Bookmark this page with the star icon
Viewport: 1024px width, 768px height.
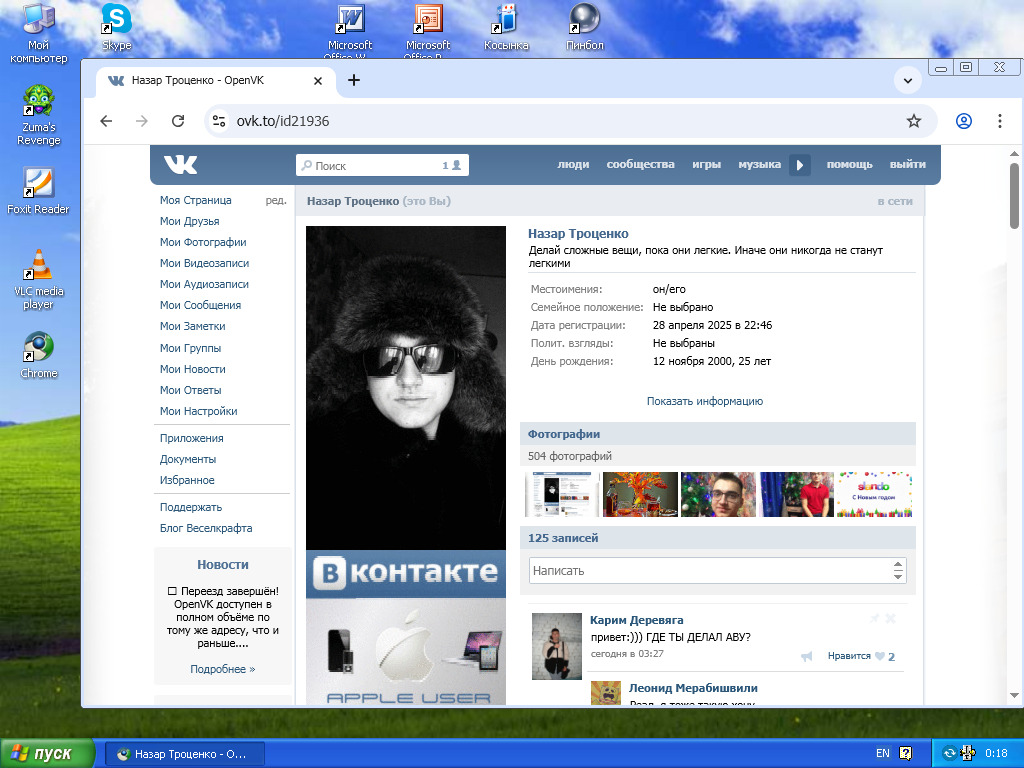coord(913,121)
